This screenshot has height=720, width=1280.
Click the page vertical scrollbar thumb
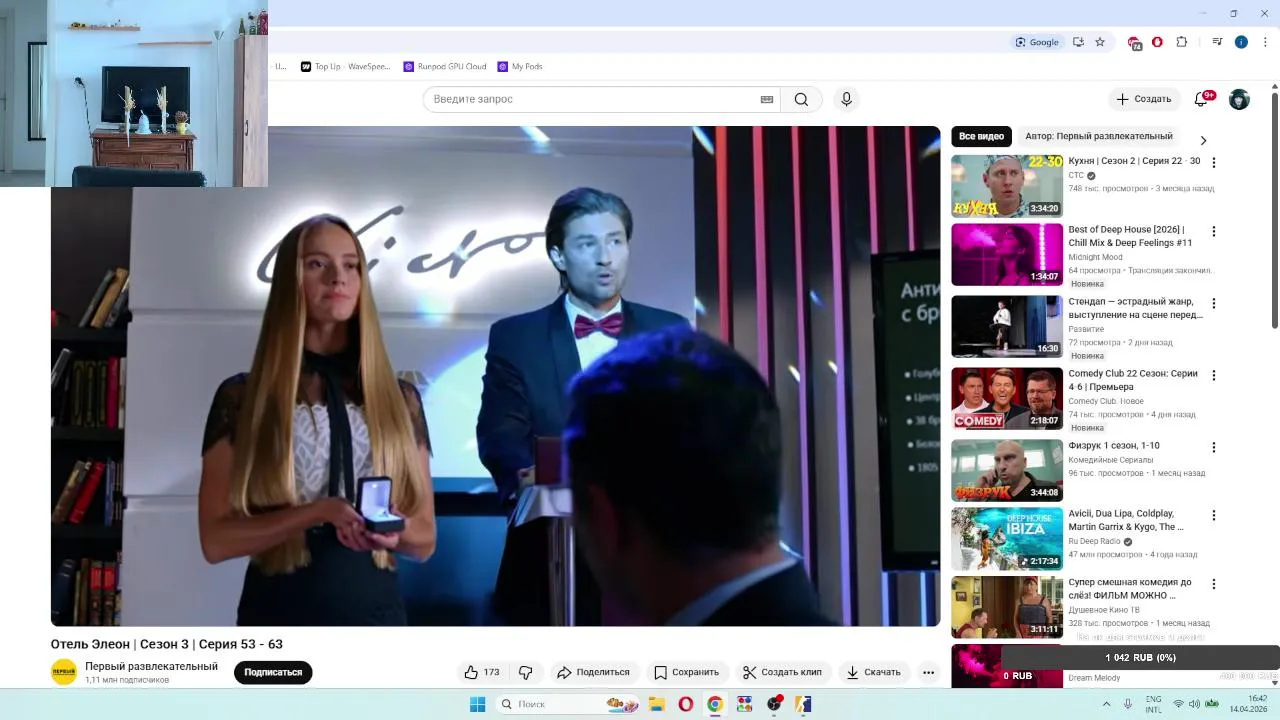(1275, 210)
